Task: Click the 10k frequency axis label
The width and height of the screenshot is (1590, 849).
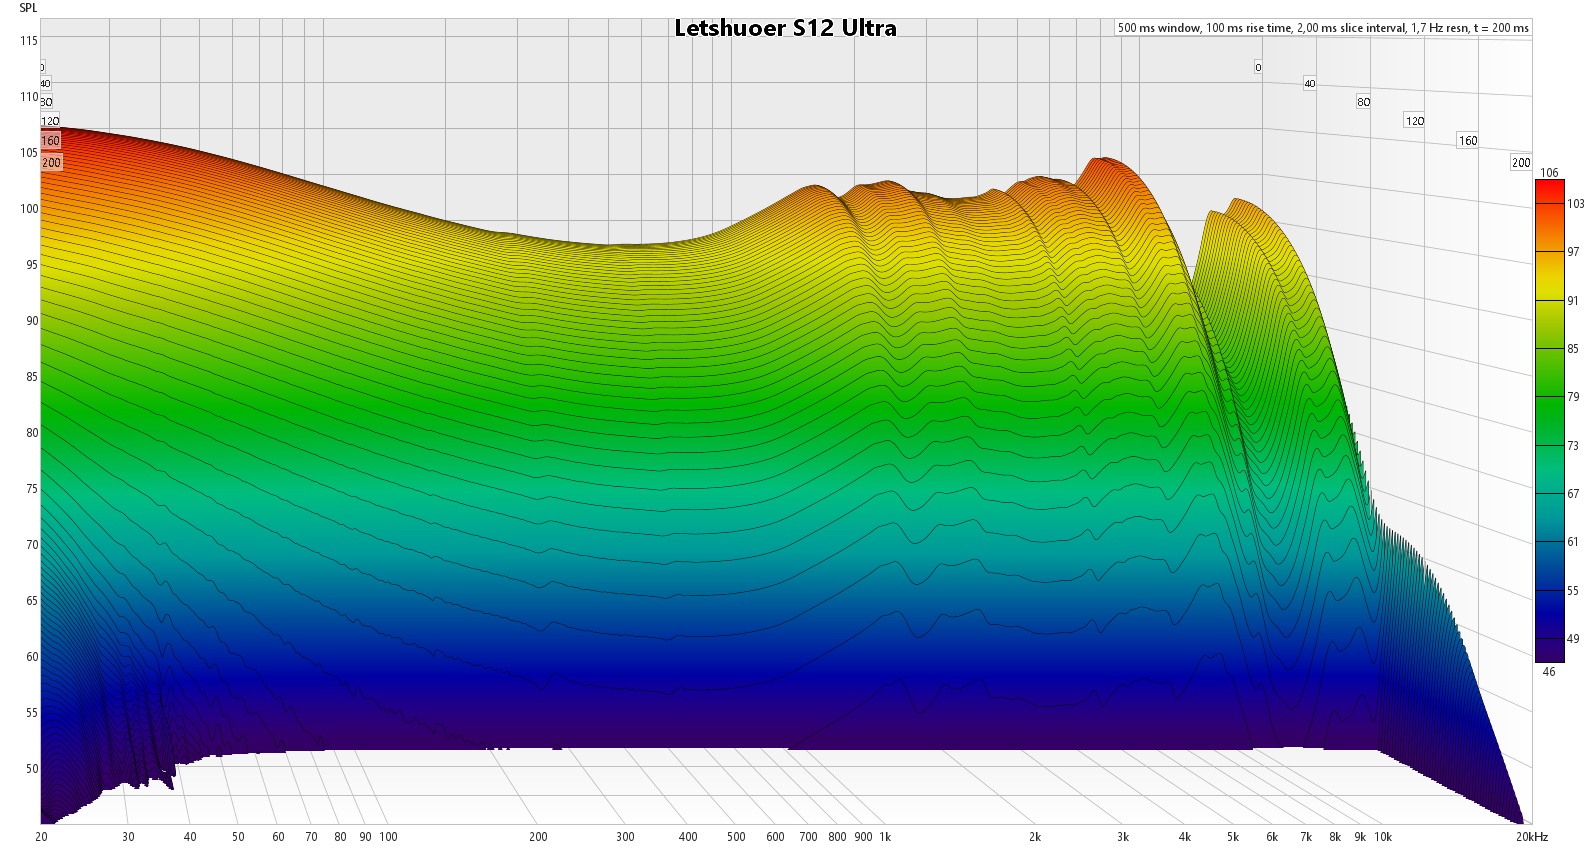Action: (x=1383, y=837)
